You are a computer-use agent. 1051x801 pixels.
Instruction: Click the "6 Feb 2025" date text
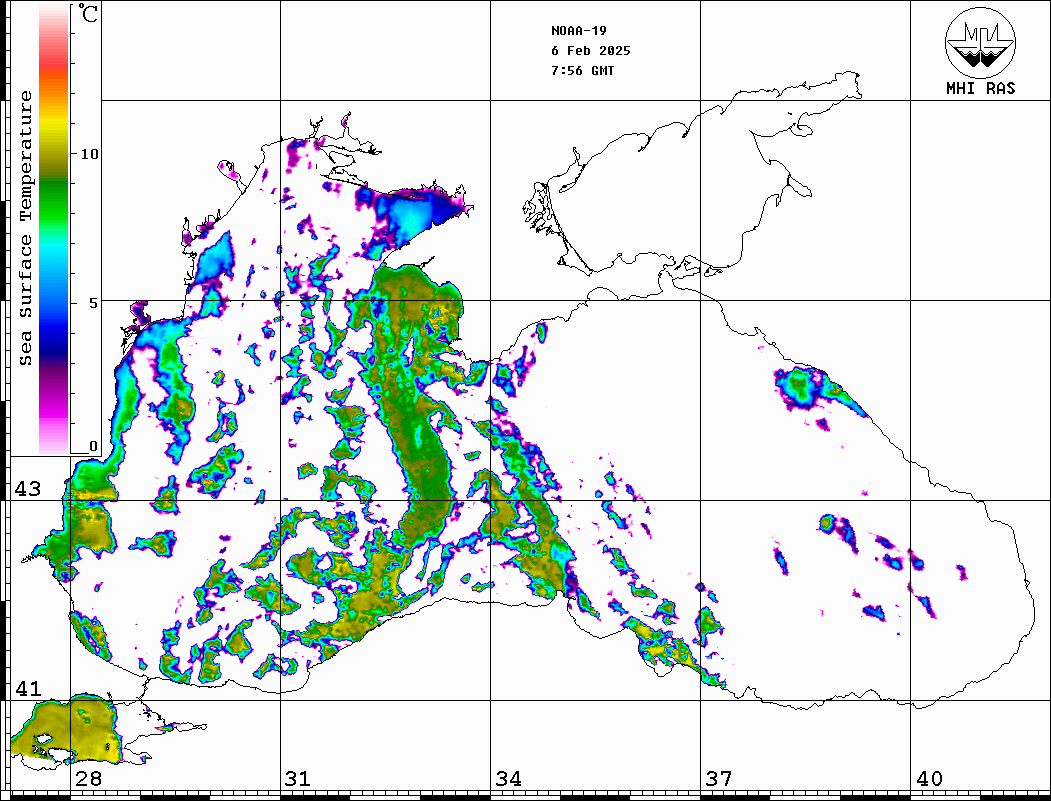(x=591, y=51)
